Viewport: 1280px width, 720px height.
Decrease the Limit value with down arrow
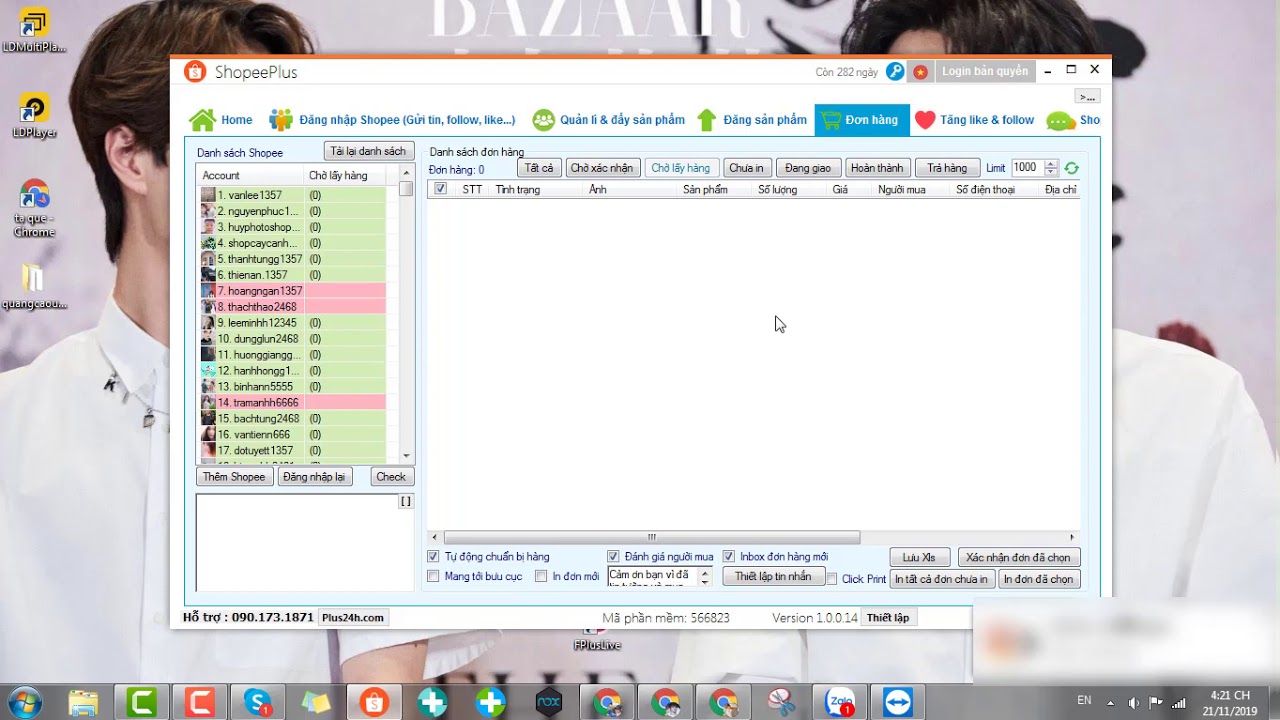coord(1050,172)
